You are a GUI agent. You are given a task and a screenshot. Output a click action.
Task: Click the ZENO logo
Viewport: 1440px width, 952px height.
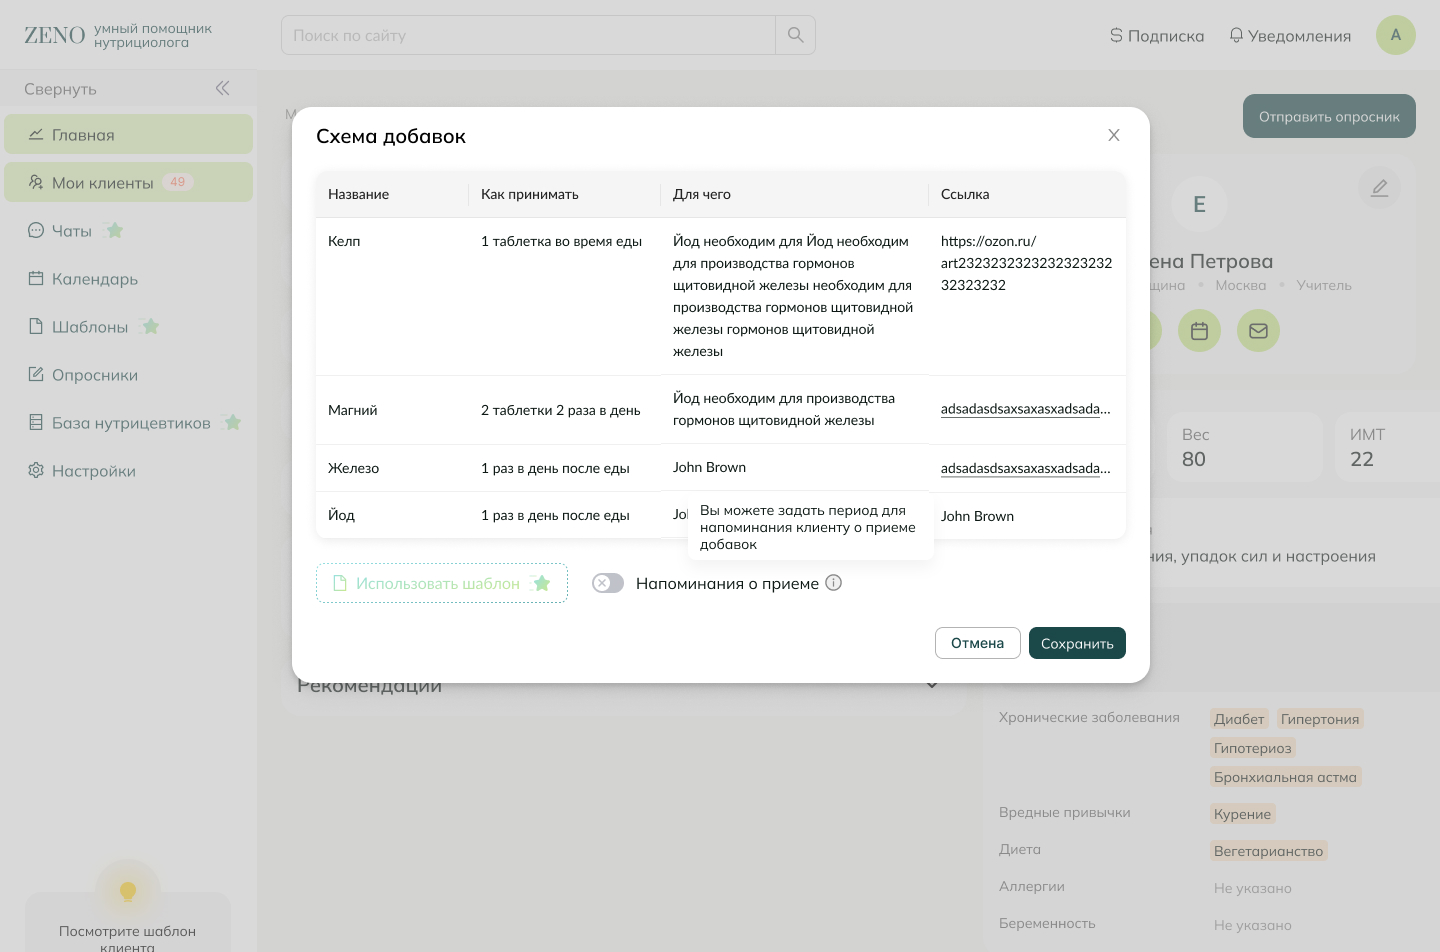coord(55,36)
